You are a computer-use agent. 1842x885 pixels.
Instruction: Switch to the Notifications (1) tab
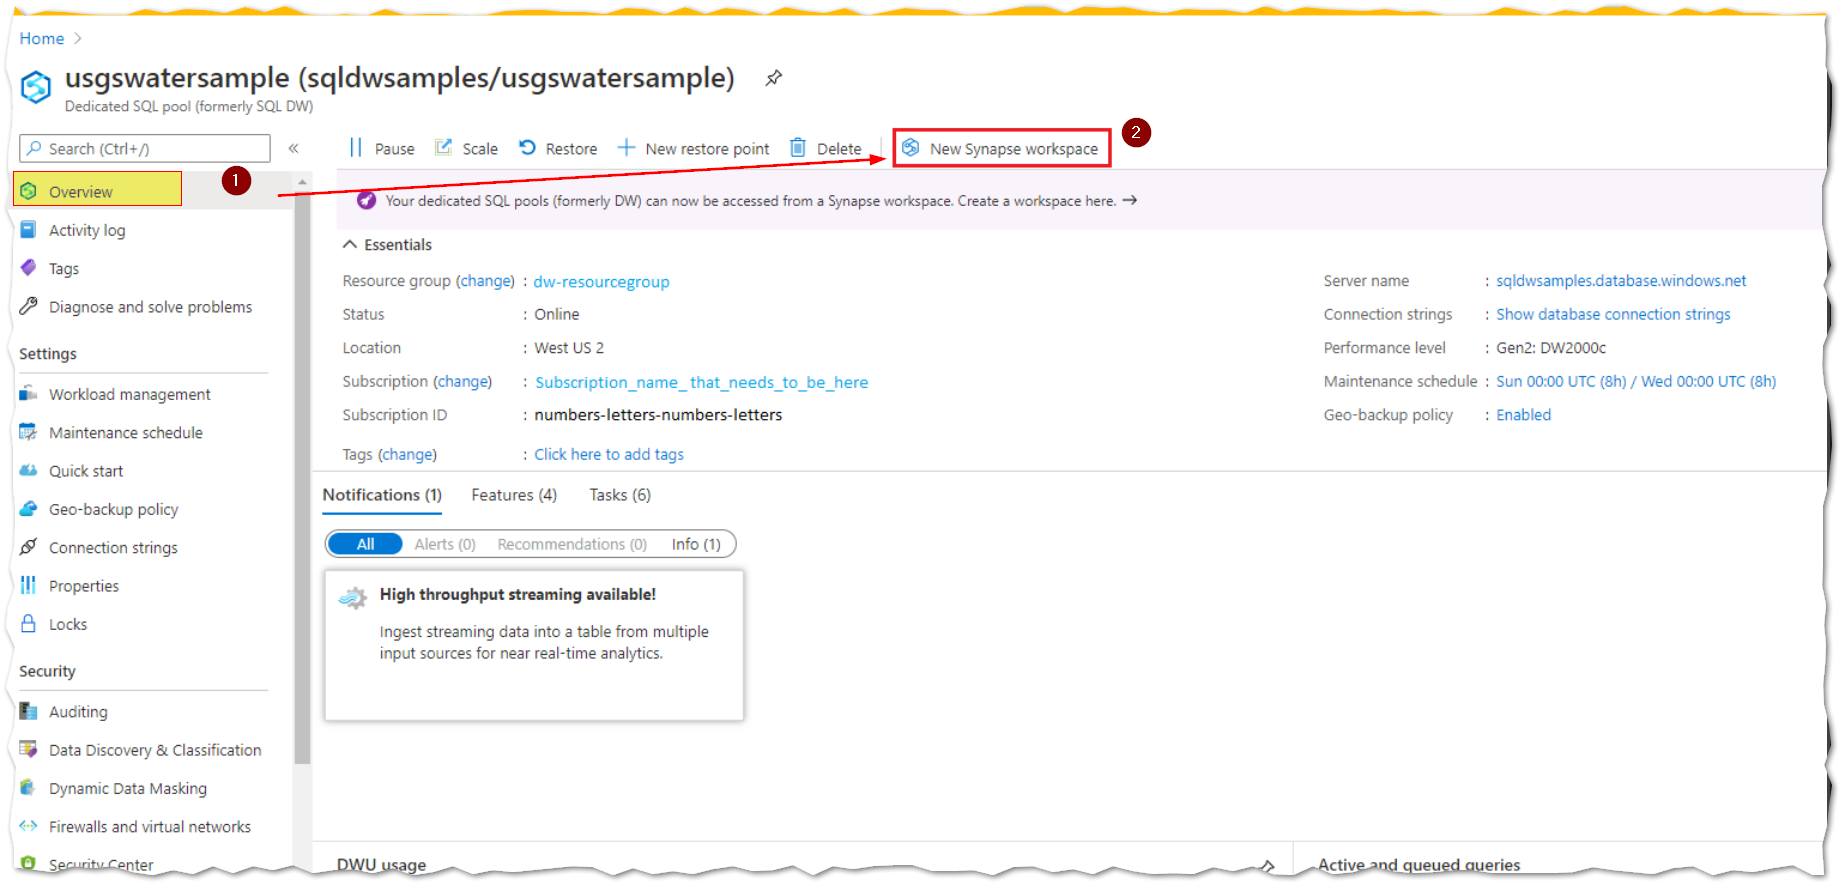(382, 495)
